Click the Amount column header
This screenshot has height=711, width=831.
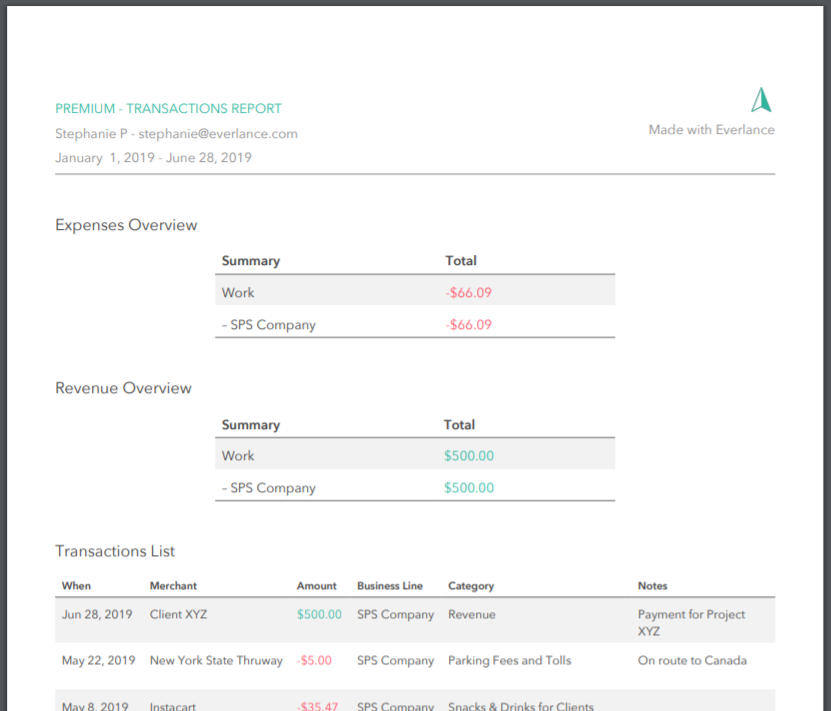tap(316, 586)
